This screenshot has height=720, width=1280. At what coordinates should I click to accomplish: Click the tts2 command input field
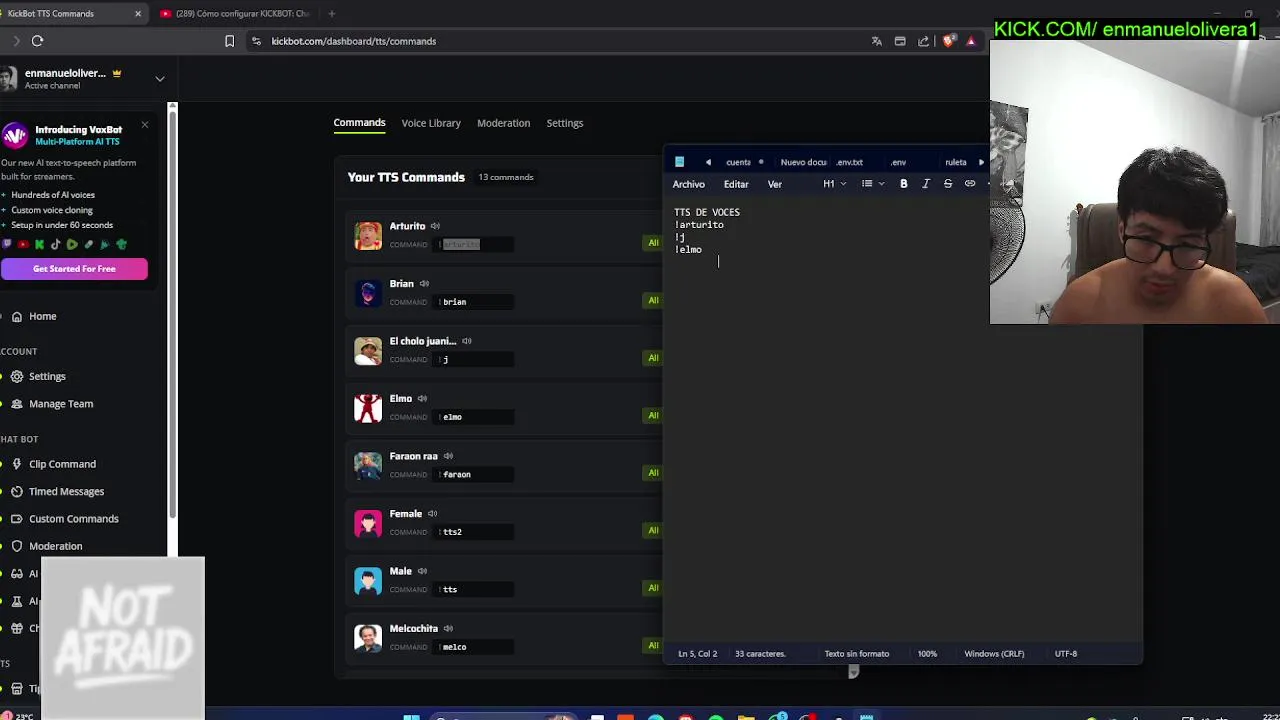click(x=475, y=532)
